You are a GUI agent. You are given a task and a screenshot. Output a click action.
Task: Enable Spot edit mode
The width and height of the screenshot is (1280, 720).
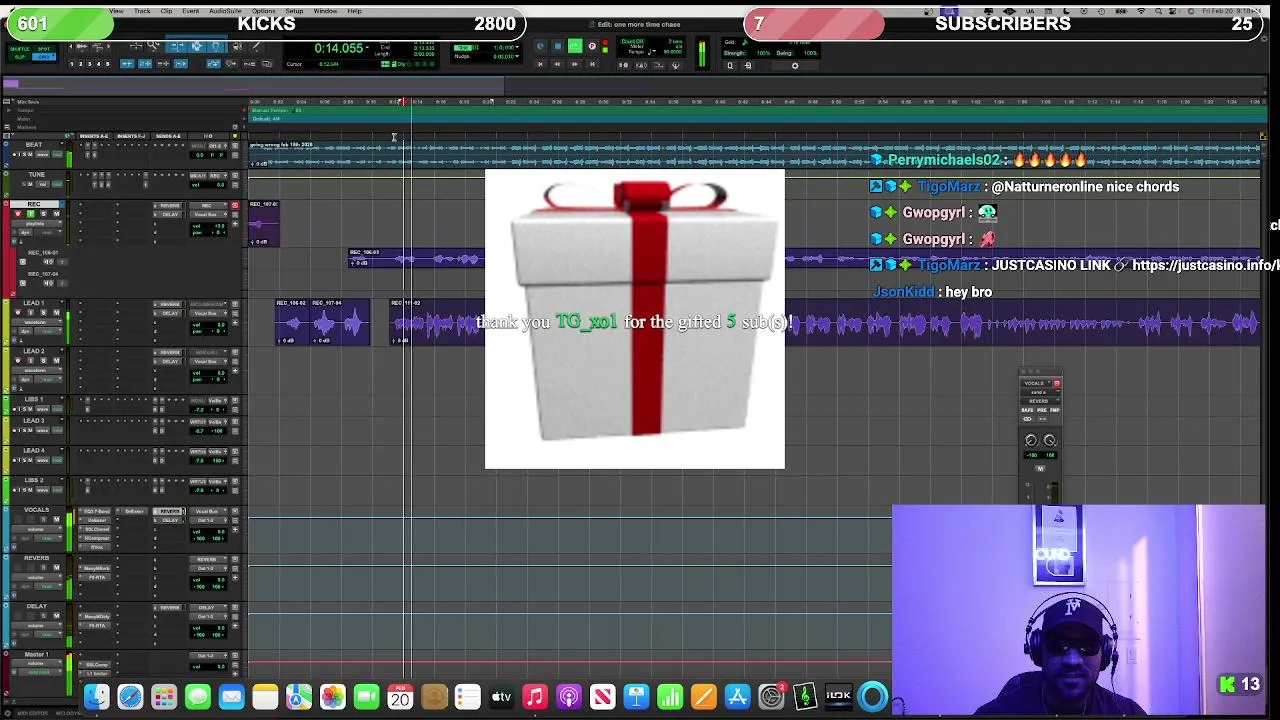coord(44,49)
